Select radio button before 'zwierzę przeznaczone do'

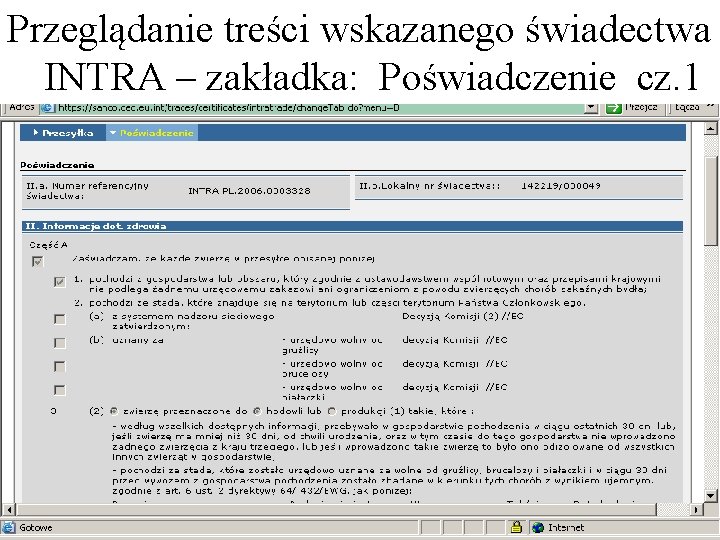coord(114,411)
